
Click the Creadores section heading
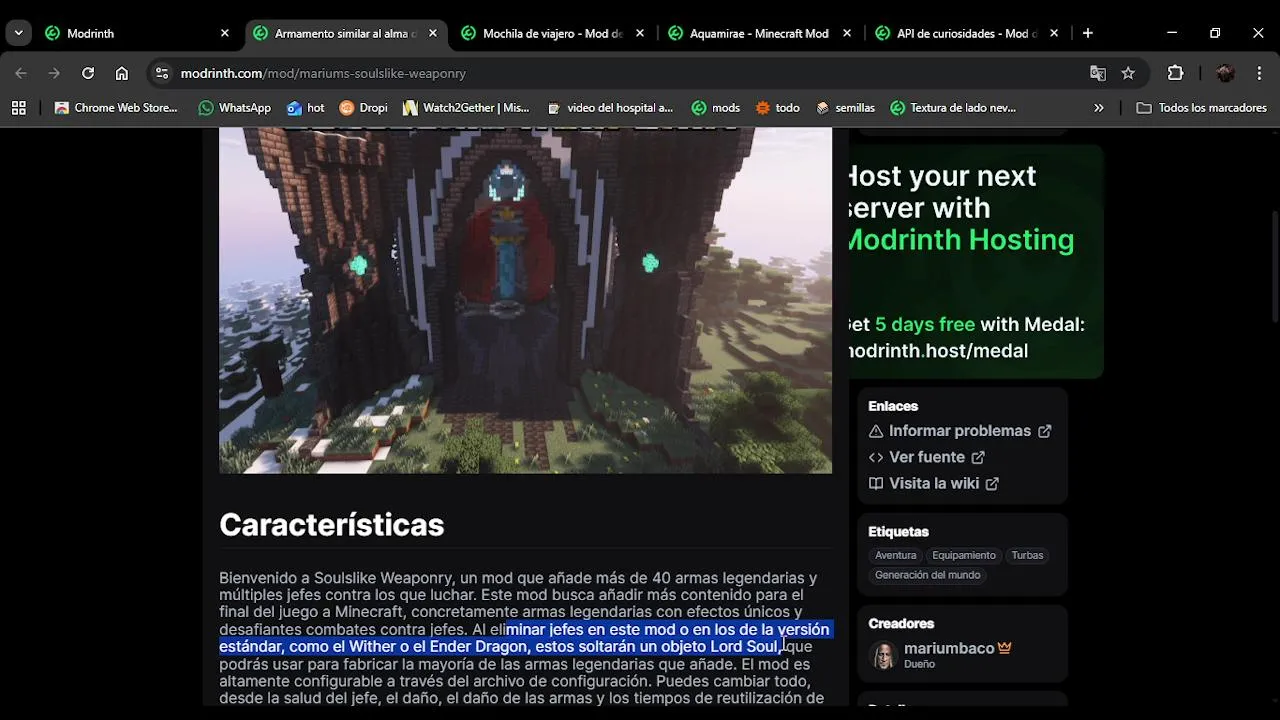click(x=901, y=624)
